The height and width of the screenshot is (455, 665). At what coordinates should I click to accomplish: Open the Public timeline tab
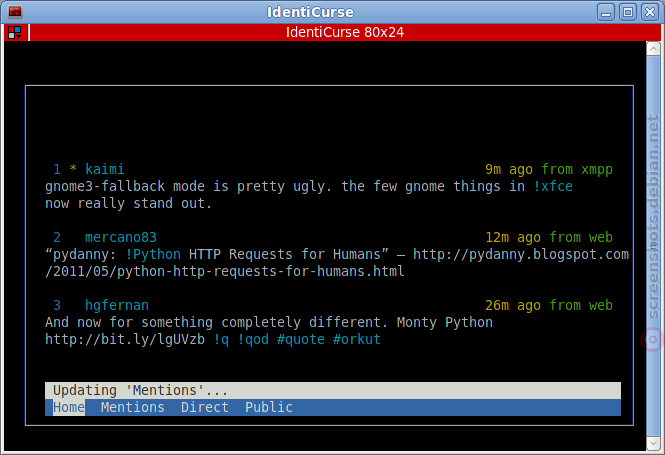click(269, 407)
